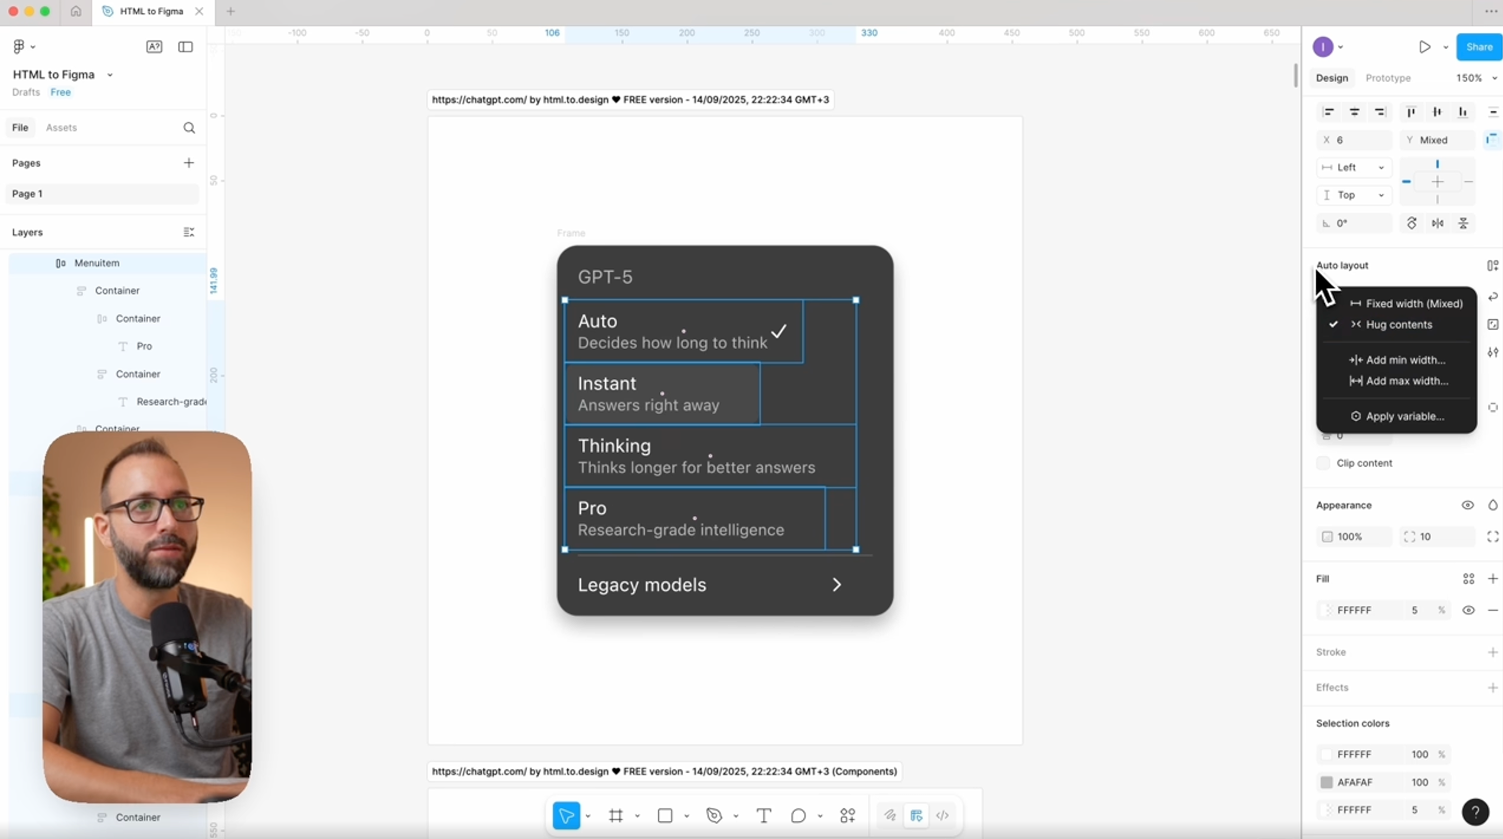
Task: Click the align horizontal centers icon
Action: pyautogui.click(x=1355, y=112)
